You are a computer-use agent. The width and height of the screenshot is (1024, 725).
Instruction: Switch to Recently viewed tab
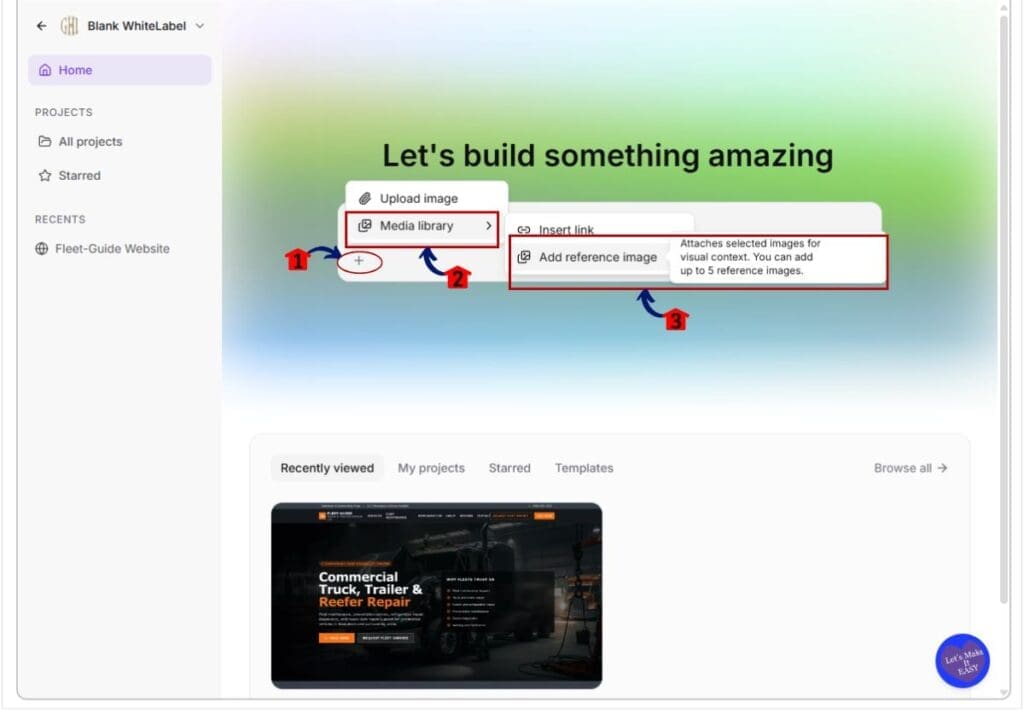(x=327, y=468)
